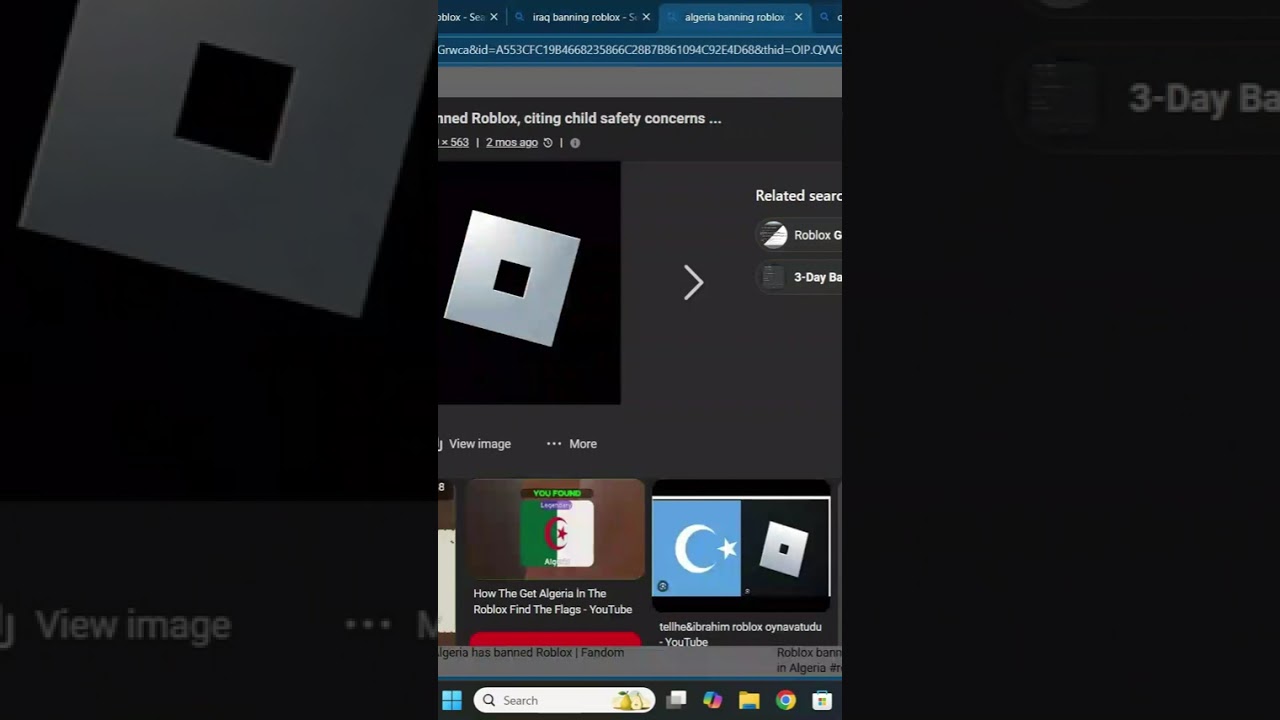Click the browser address bar URL
This screenshot has width=1280, height=720.
click(640, 49)
